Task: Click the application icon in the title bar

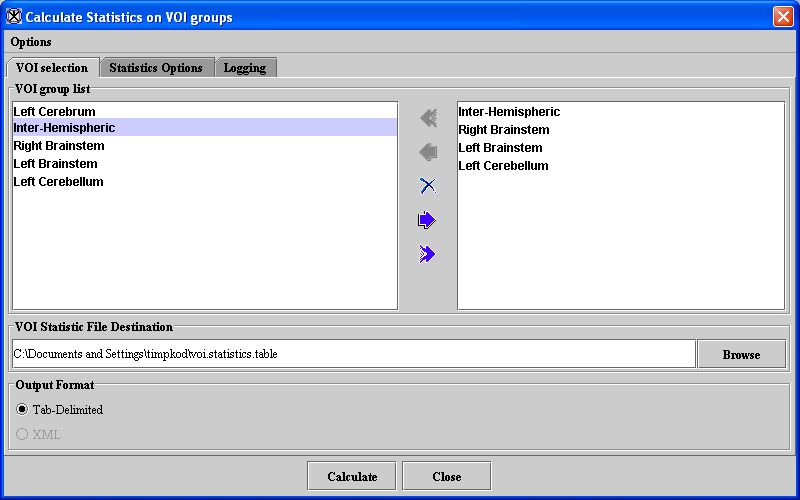Action: click(x=13, y=17)
